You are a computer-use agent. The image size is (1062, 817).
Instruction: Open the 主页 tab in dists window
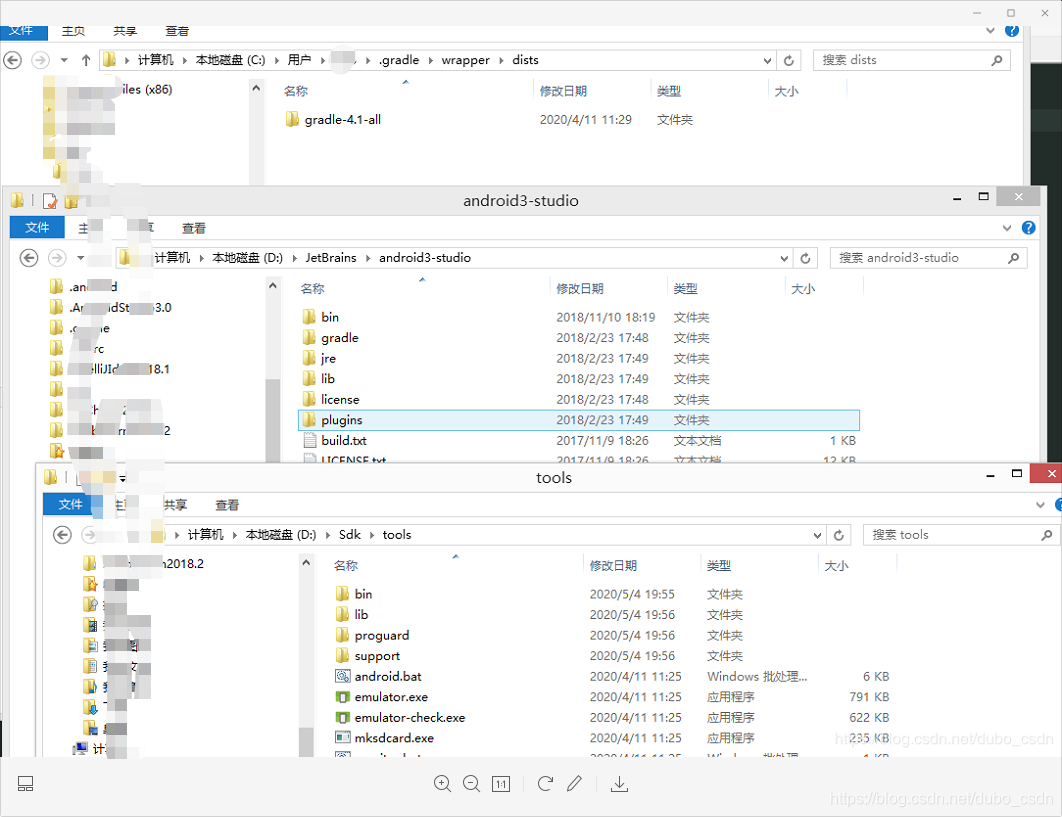tap(73, 30)
